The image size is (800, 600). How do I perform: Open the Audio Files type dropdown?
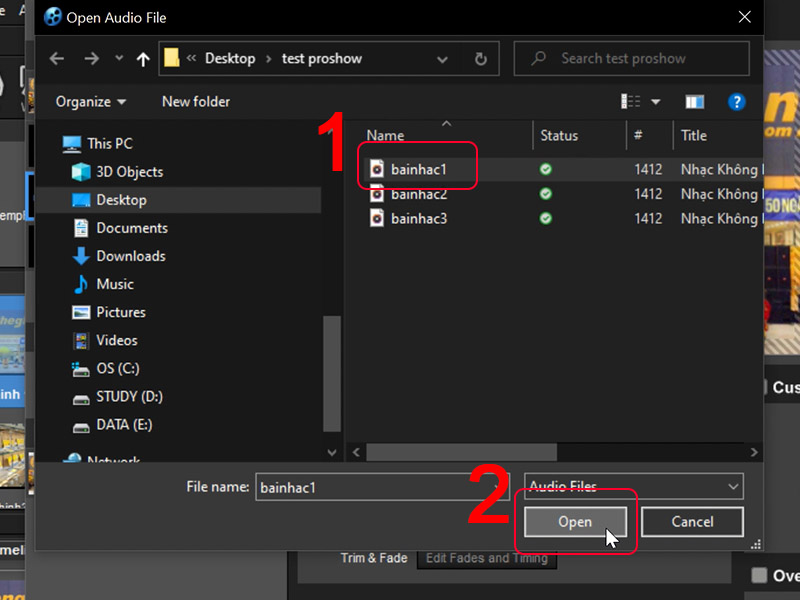634,487
